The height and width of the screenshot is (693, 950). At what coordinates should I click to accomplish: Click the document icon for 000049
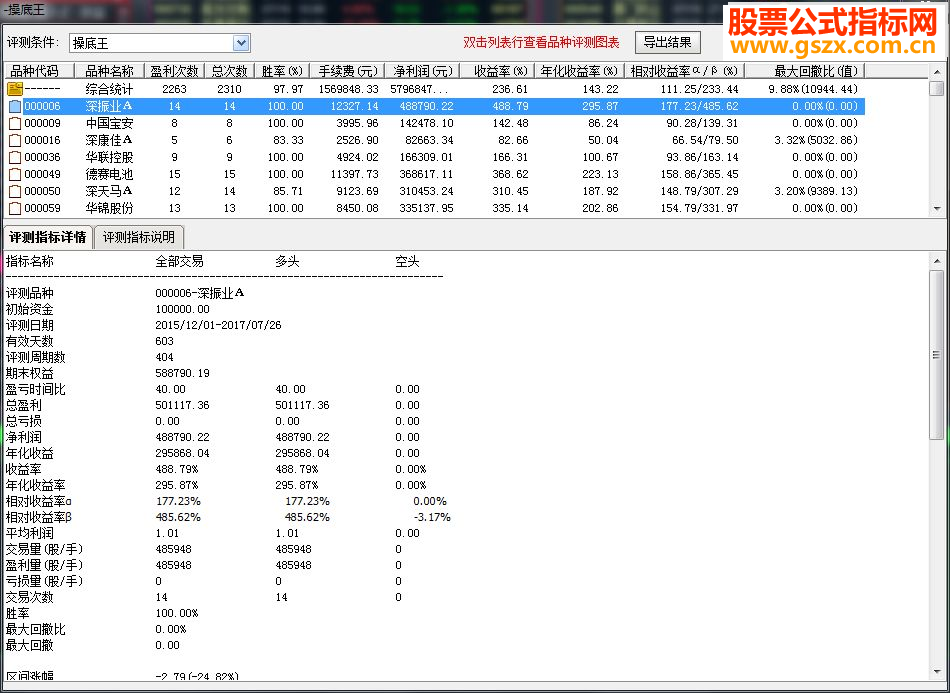pyautogui.click(x=15, y=174)
